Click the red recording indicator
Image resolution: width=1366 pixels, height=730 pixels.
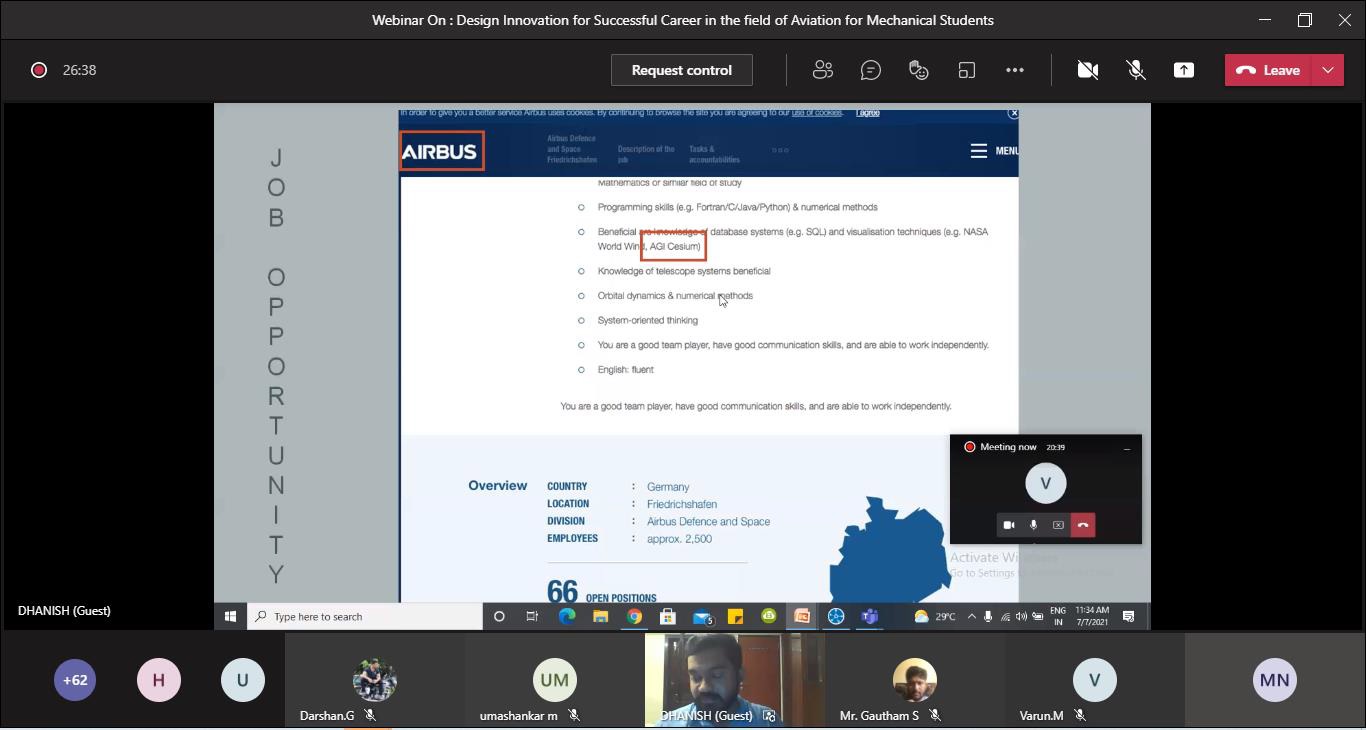pyautogui.click(x=39, y=70)
